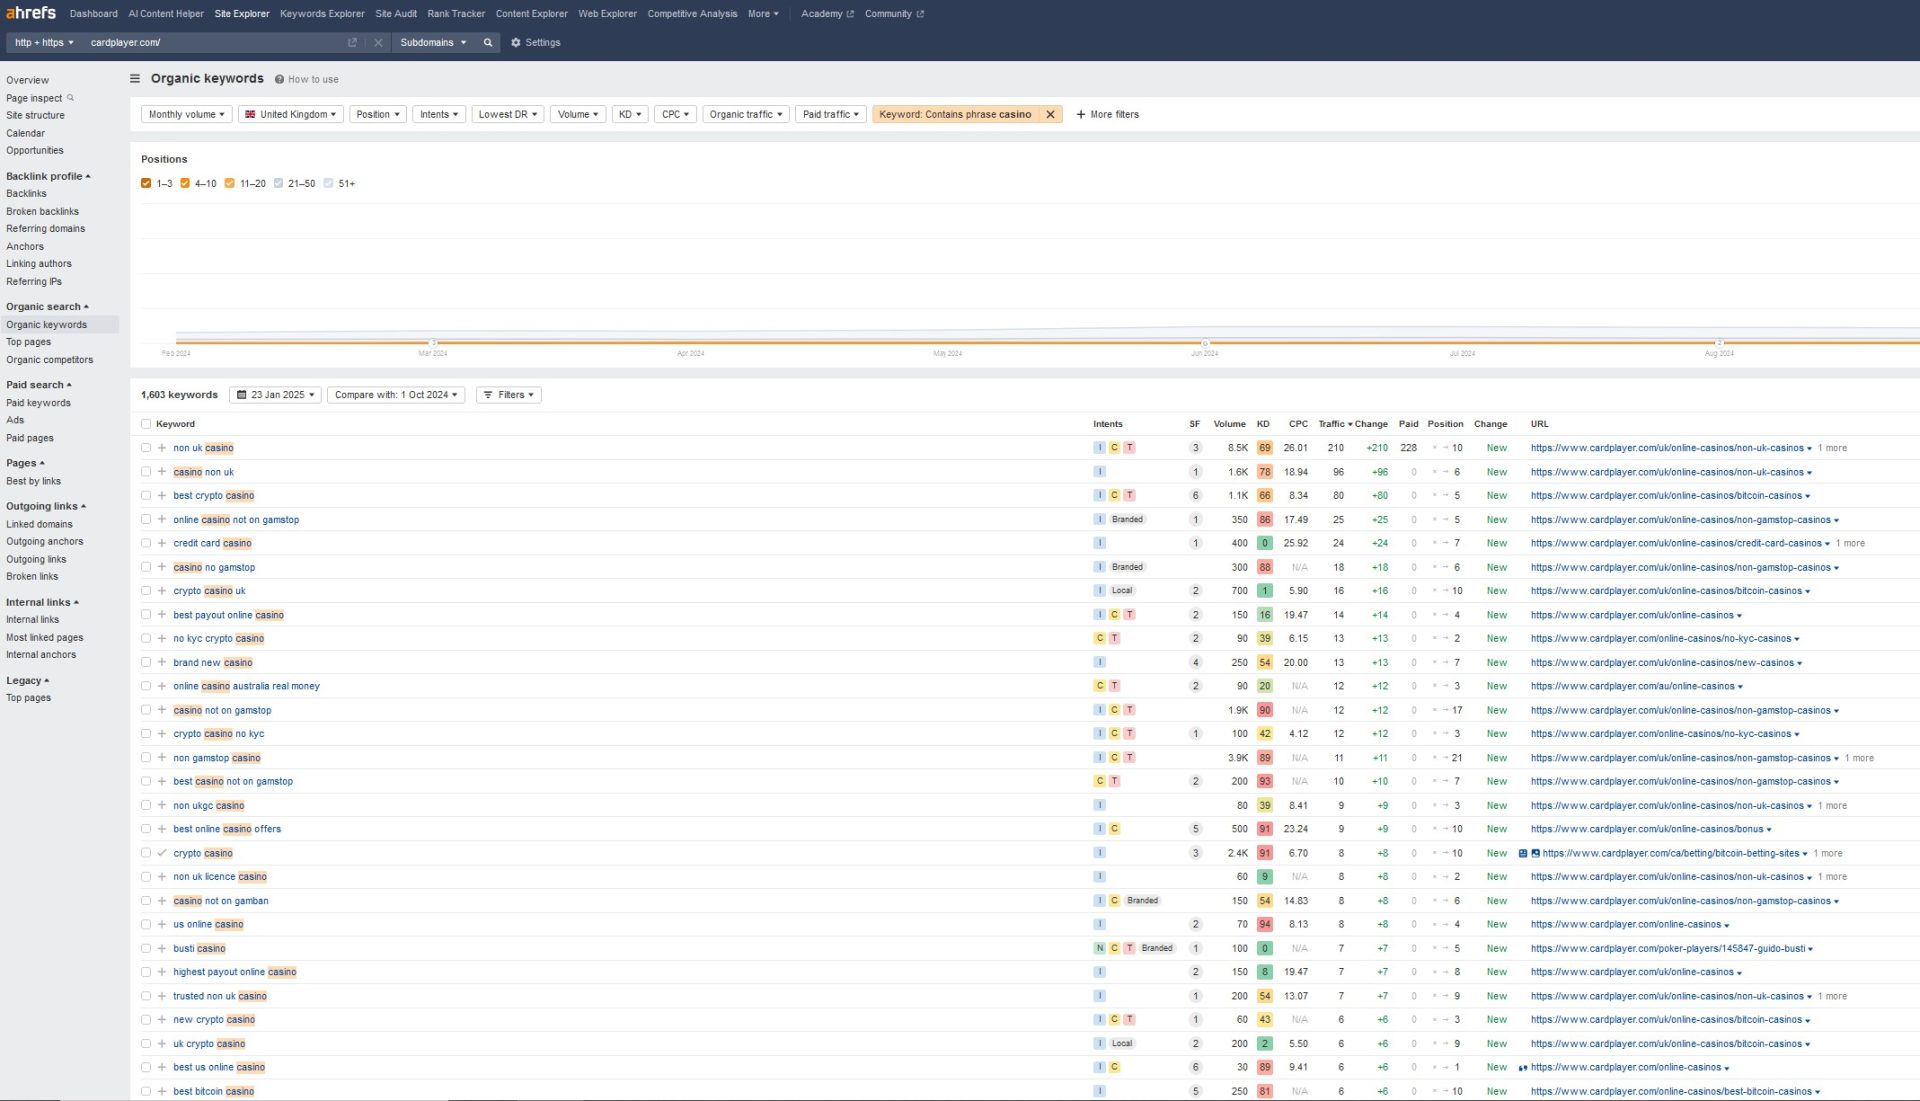Open Top pages under Organic search

28,342
